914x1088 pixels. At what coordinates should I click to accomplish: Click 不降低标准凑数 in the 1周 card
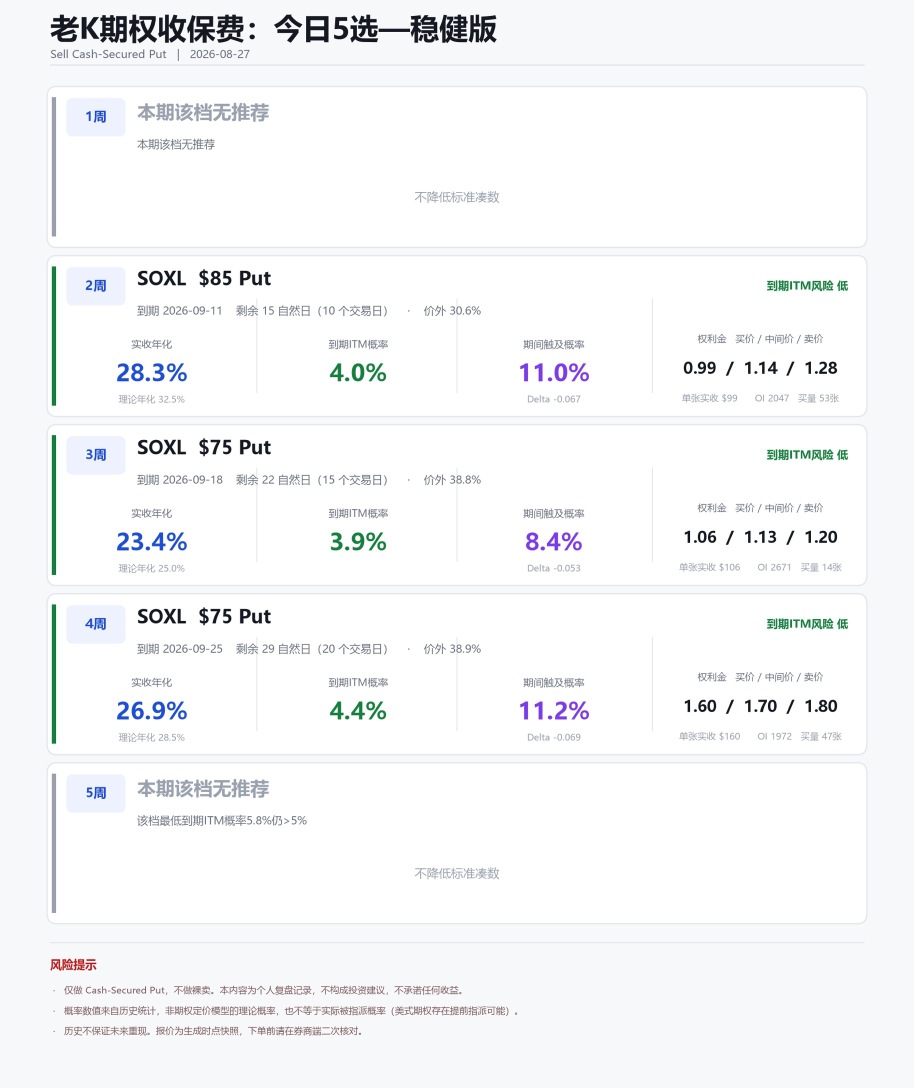pos(457,197)
